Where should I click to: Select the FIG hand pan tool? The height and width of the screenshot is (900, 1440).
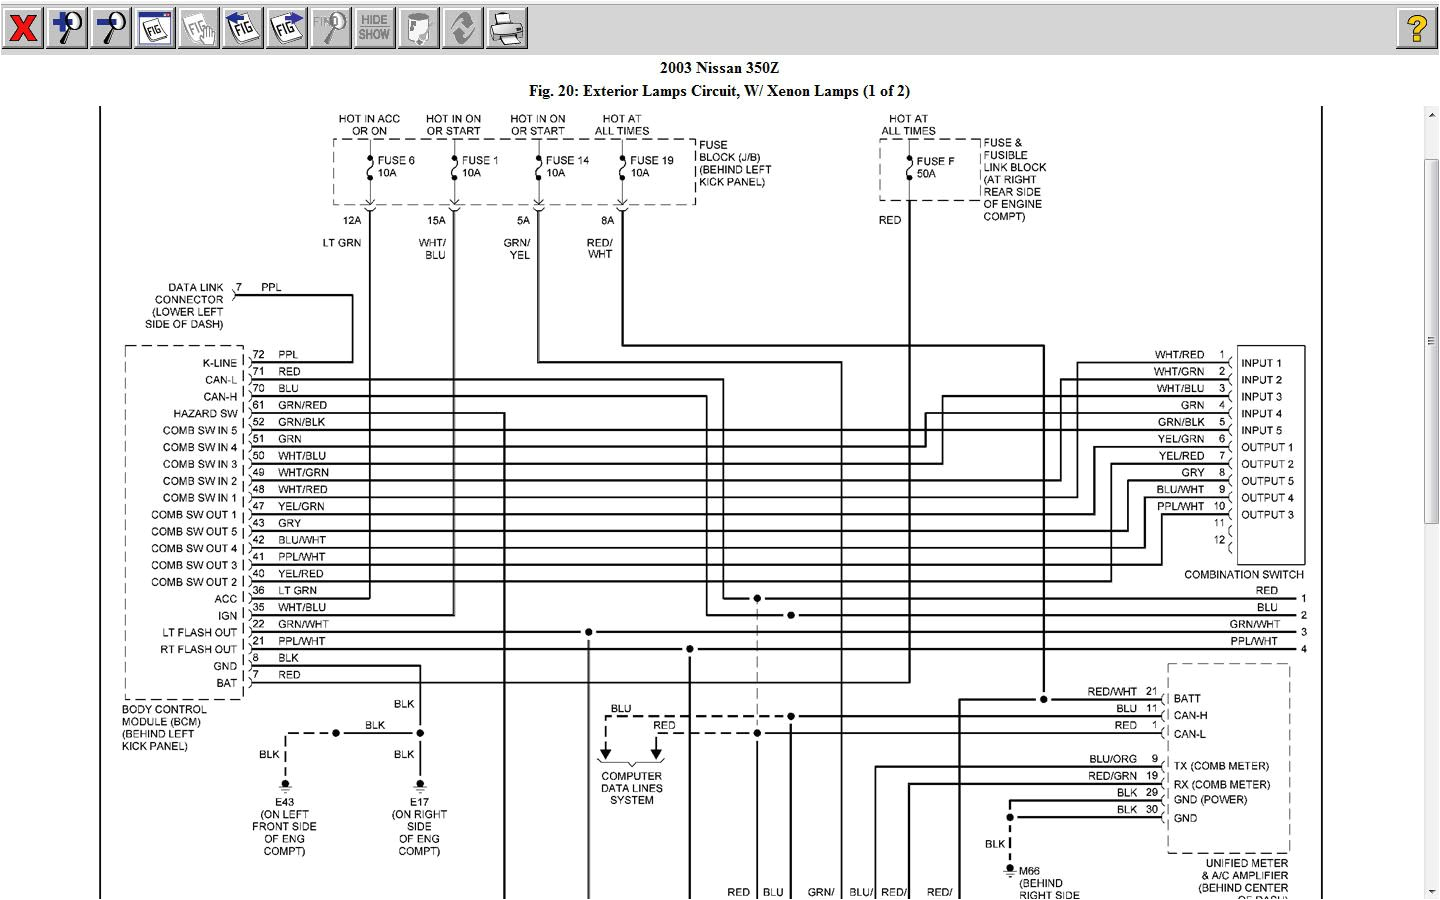click(x=199, y=28)
